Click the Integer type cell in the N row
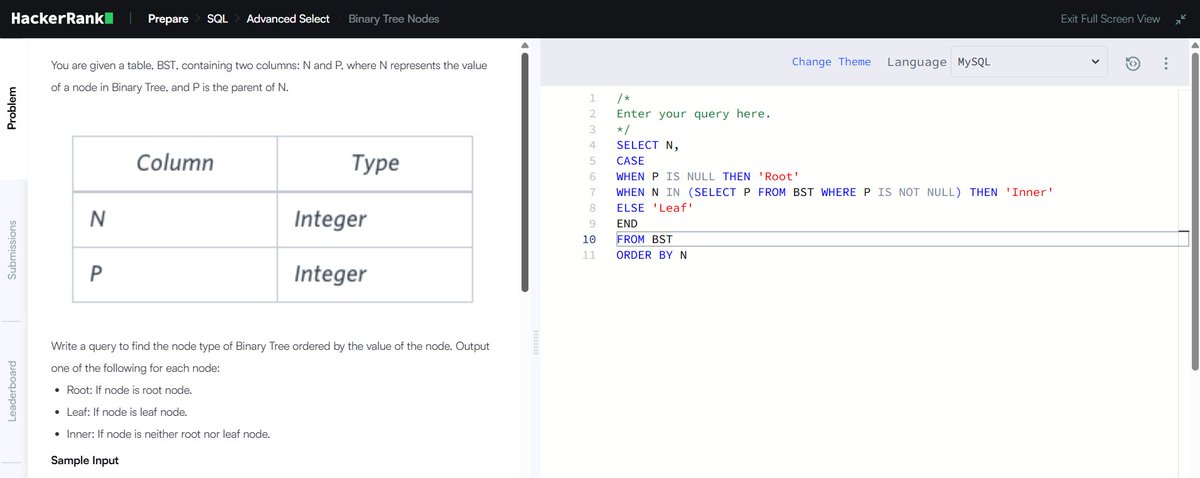Viewport: 1200px width, 478px height. pyautogui.click(x=375, y=219)
